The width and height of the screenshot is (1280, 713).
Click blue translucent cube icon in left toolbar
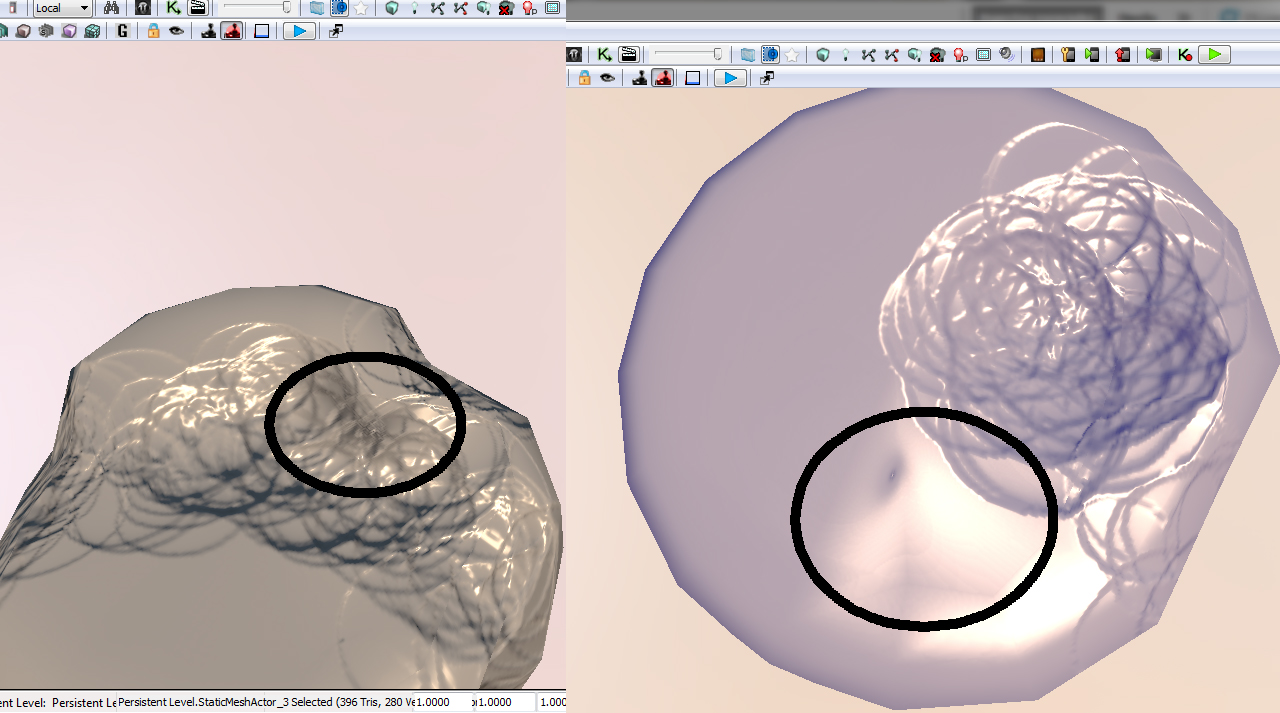pos(316,8)
